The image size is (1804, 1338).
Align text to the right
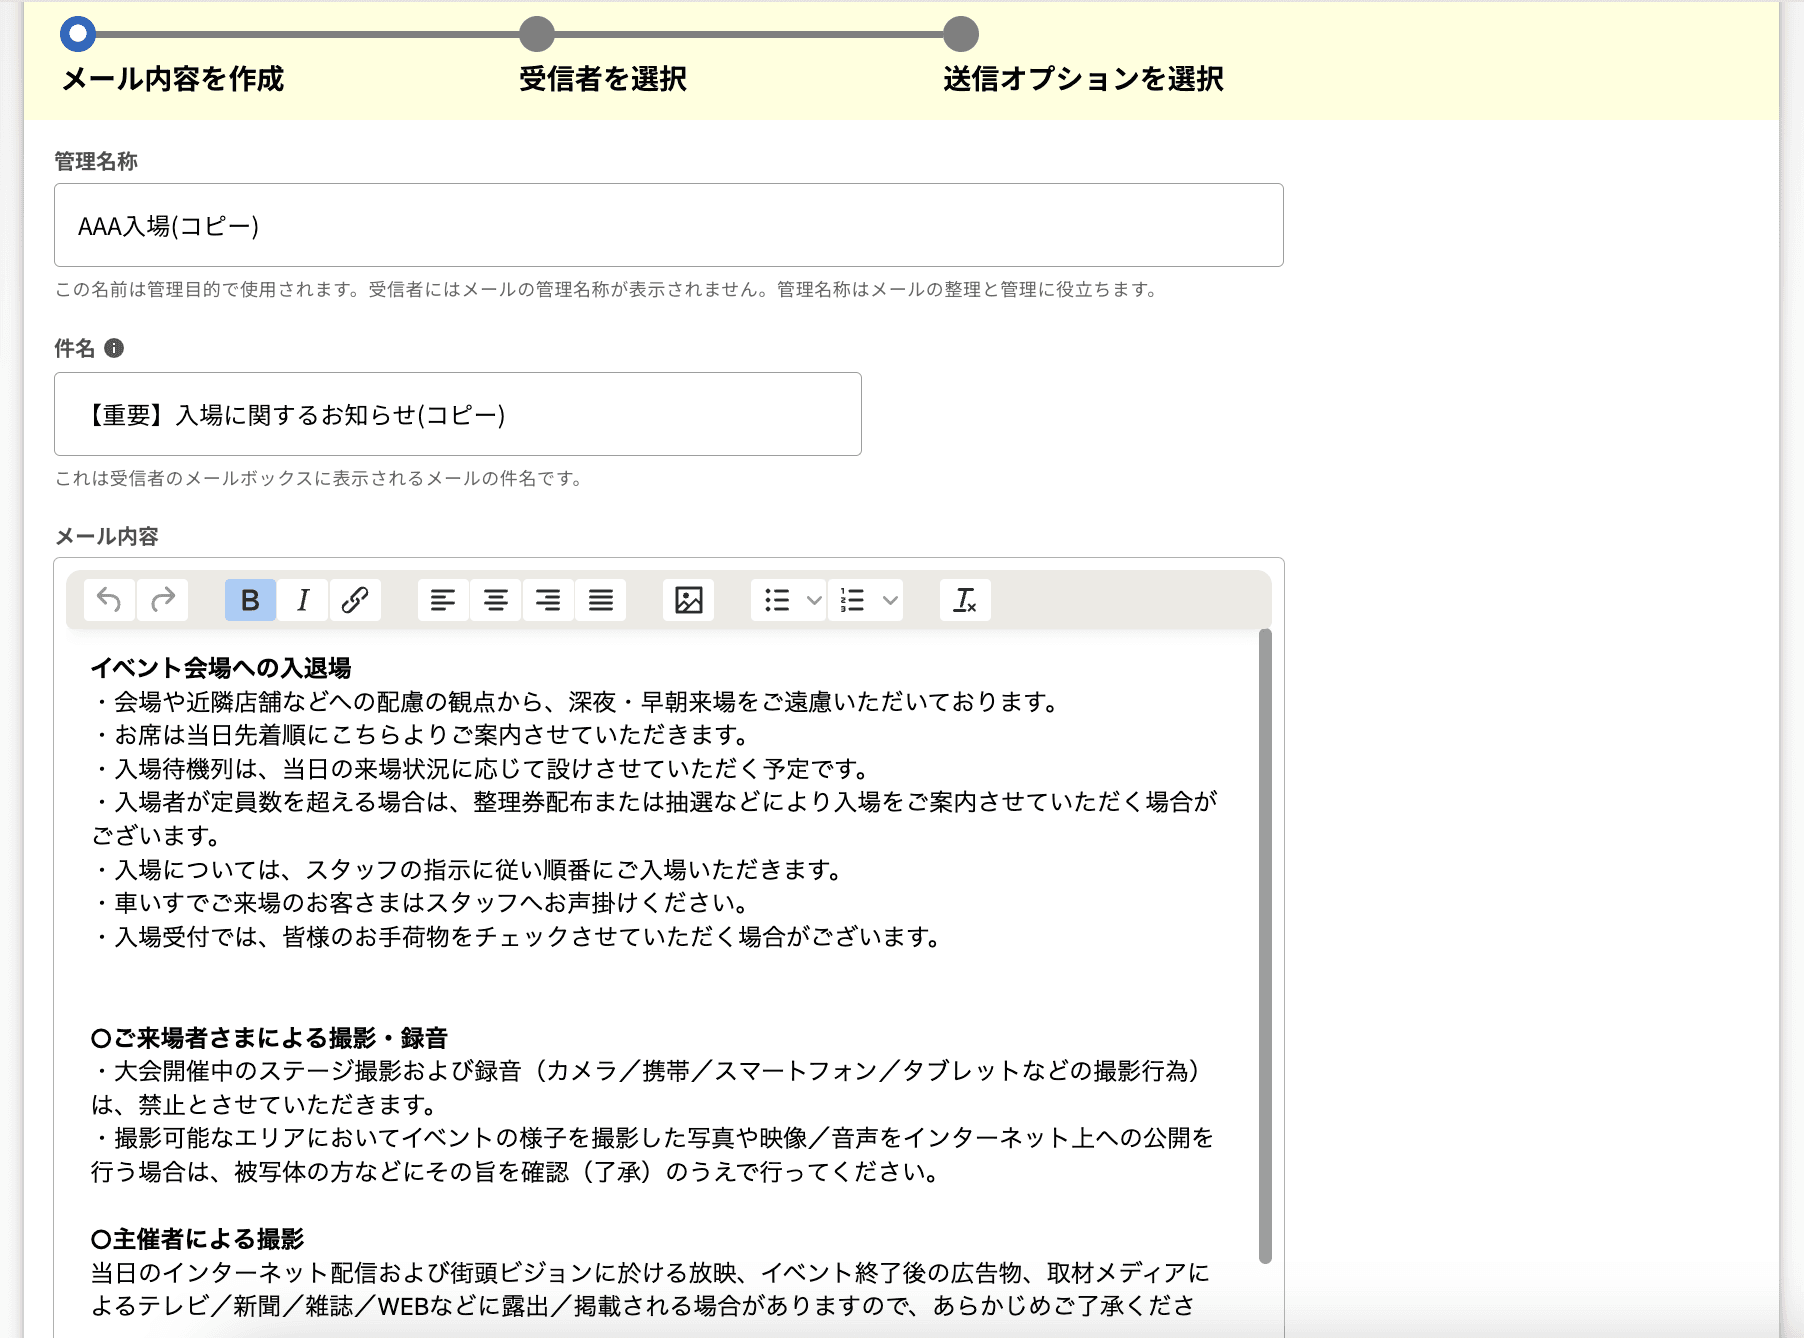pyautogui.click(x=548, y=600)
